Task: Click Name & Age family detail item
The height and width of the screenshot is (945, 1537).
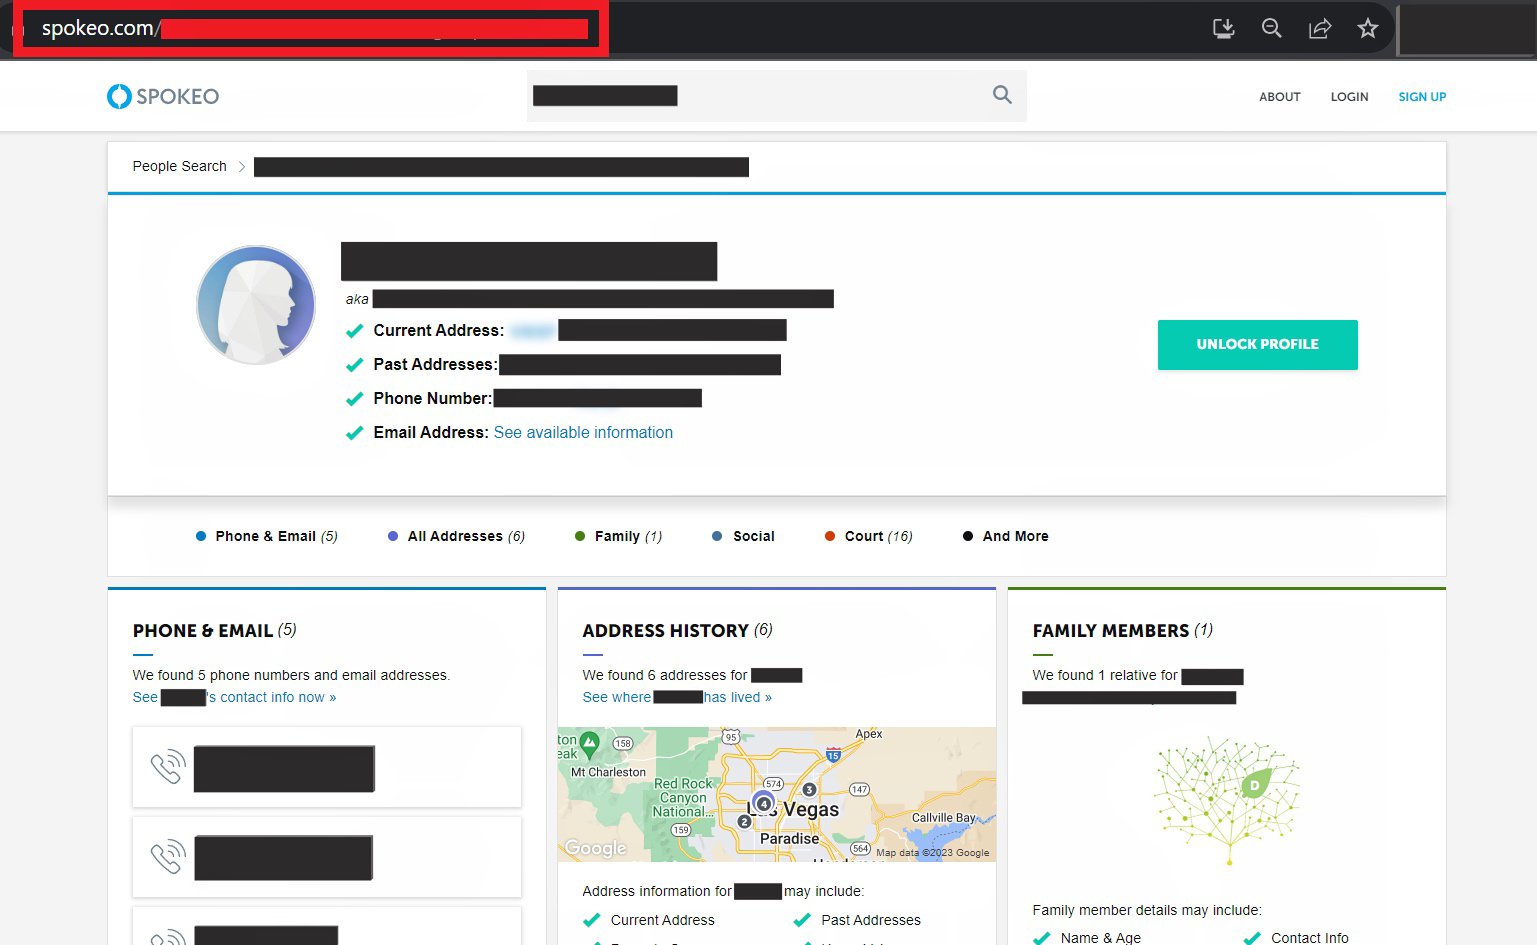Action: [1086, 937]
